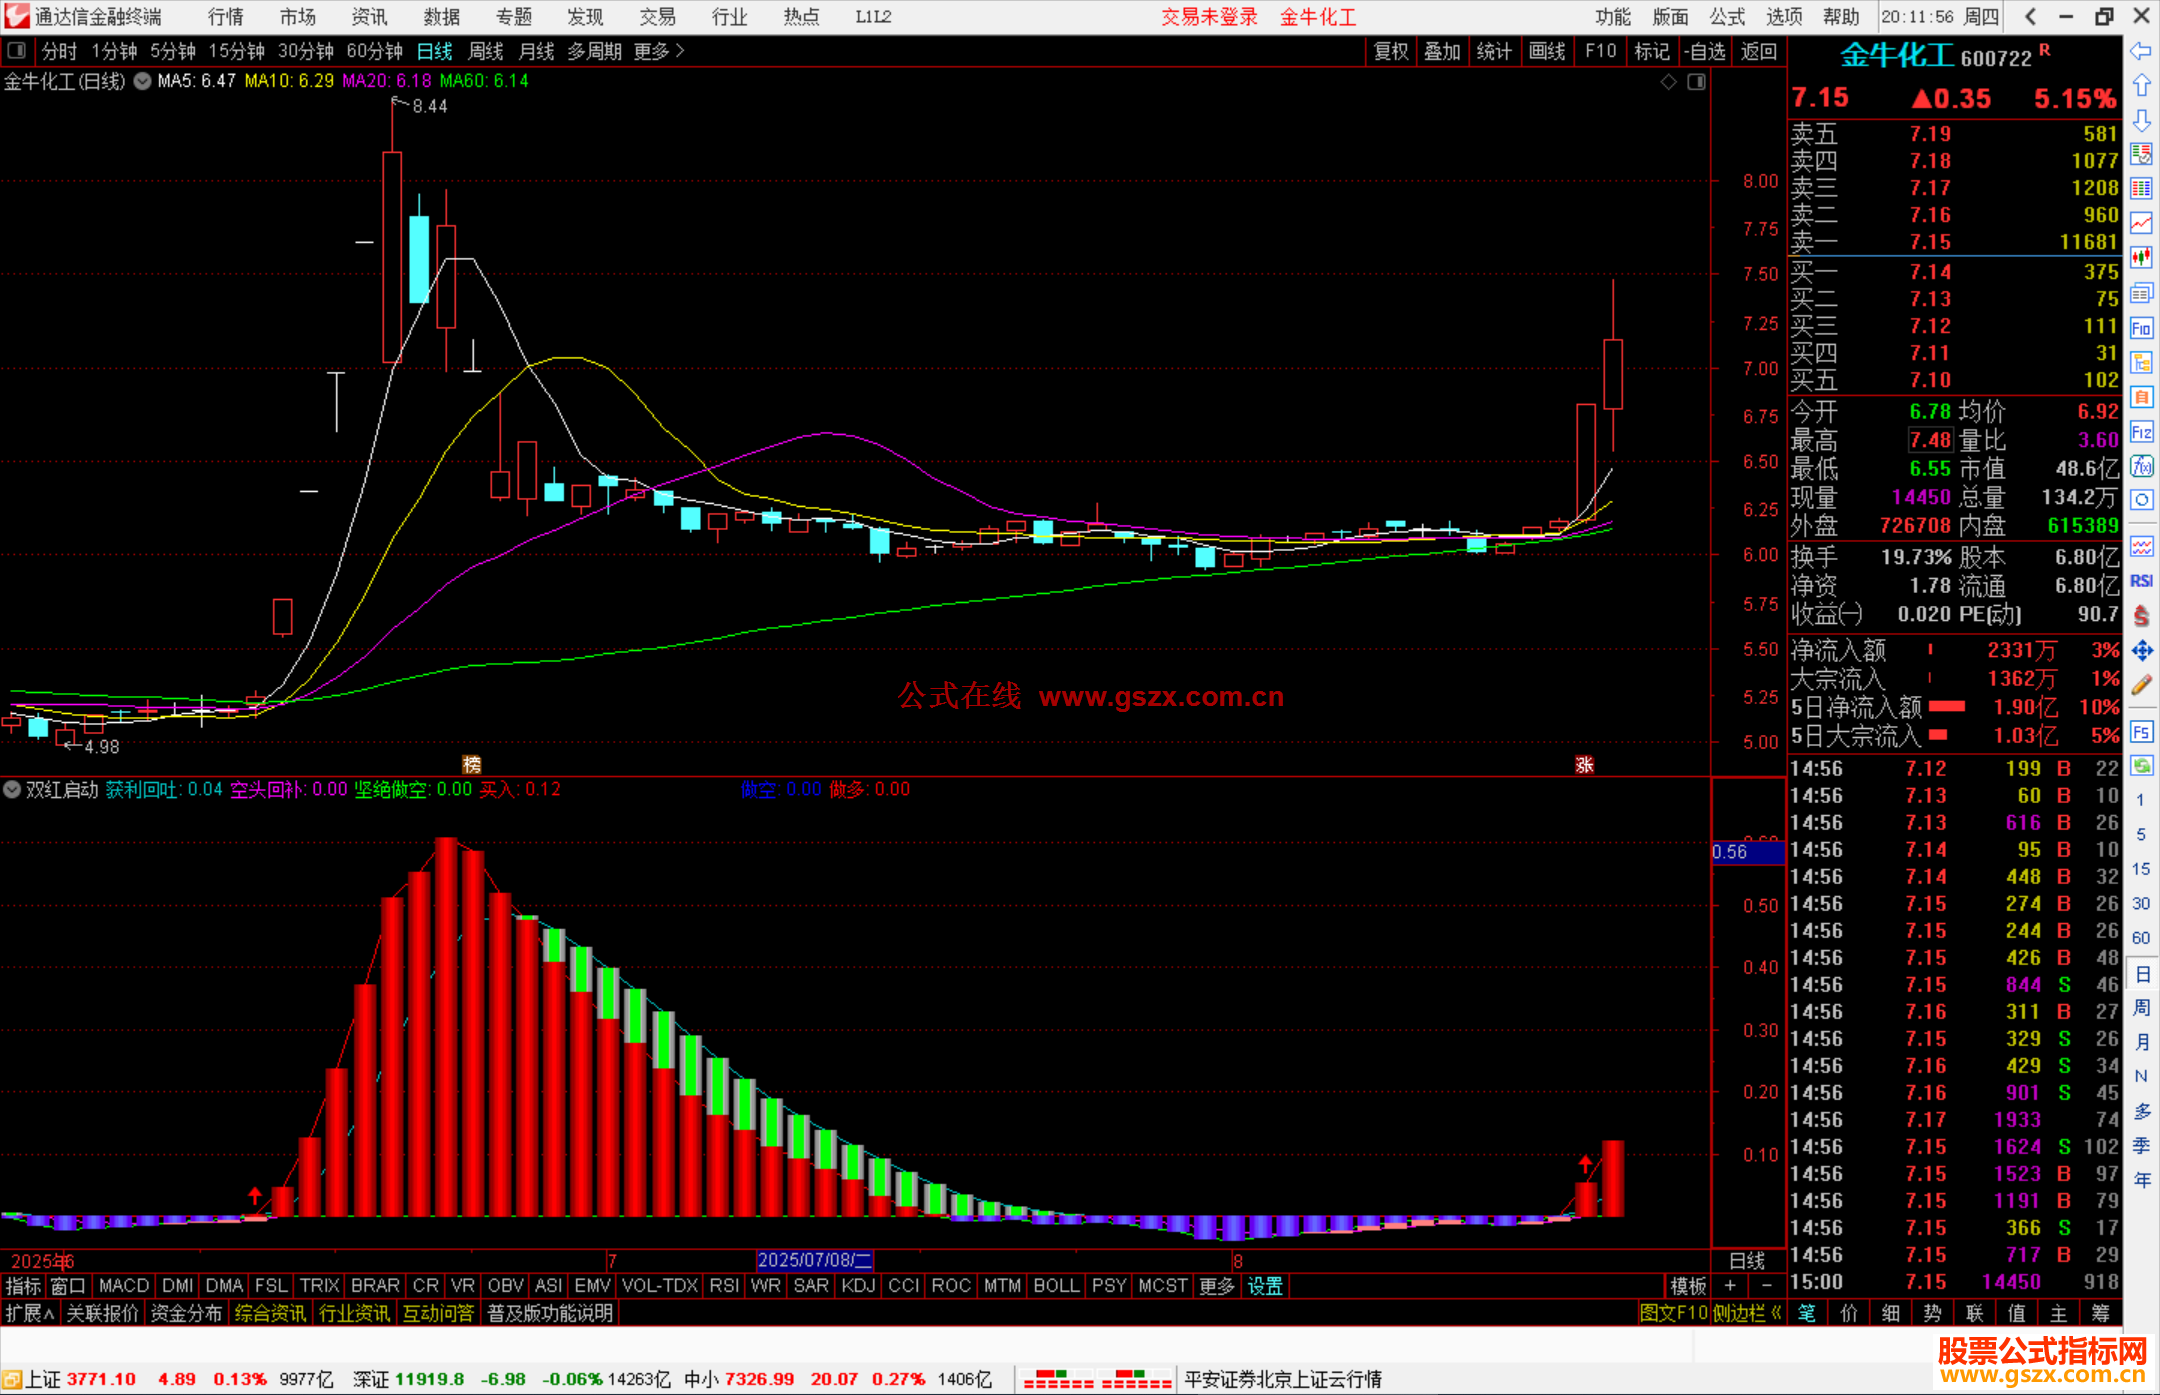Click the up arrow icon in right sidebar
2160x1395 pixels.
point(2141,86)
